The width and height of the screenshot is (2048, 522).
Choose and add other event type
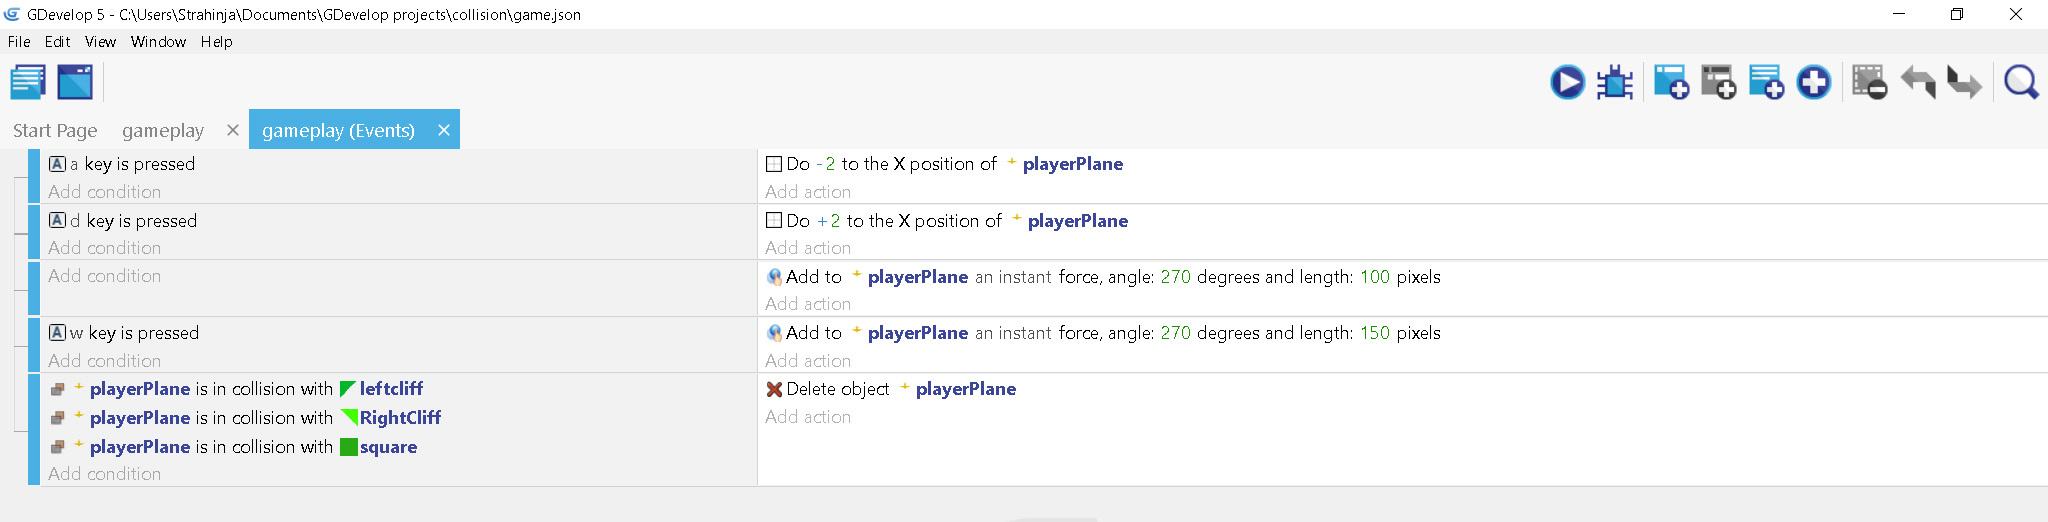pos(1814,82)
